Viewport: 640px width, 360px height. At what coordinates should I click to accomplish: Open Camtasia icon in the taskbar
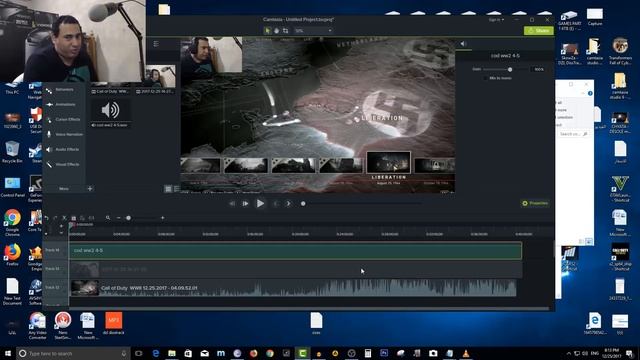click(302, 353)
